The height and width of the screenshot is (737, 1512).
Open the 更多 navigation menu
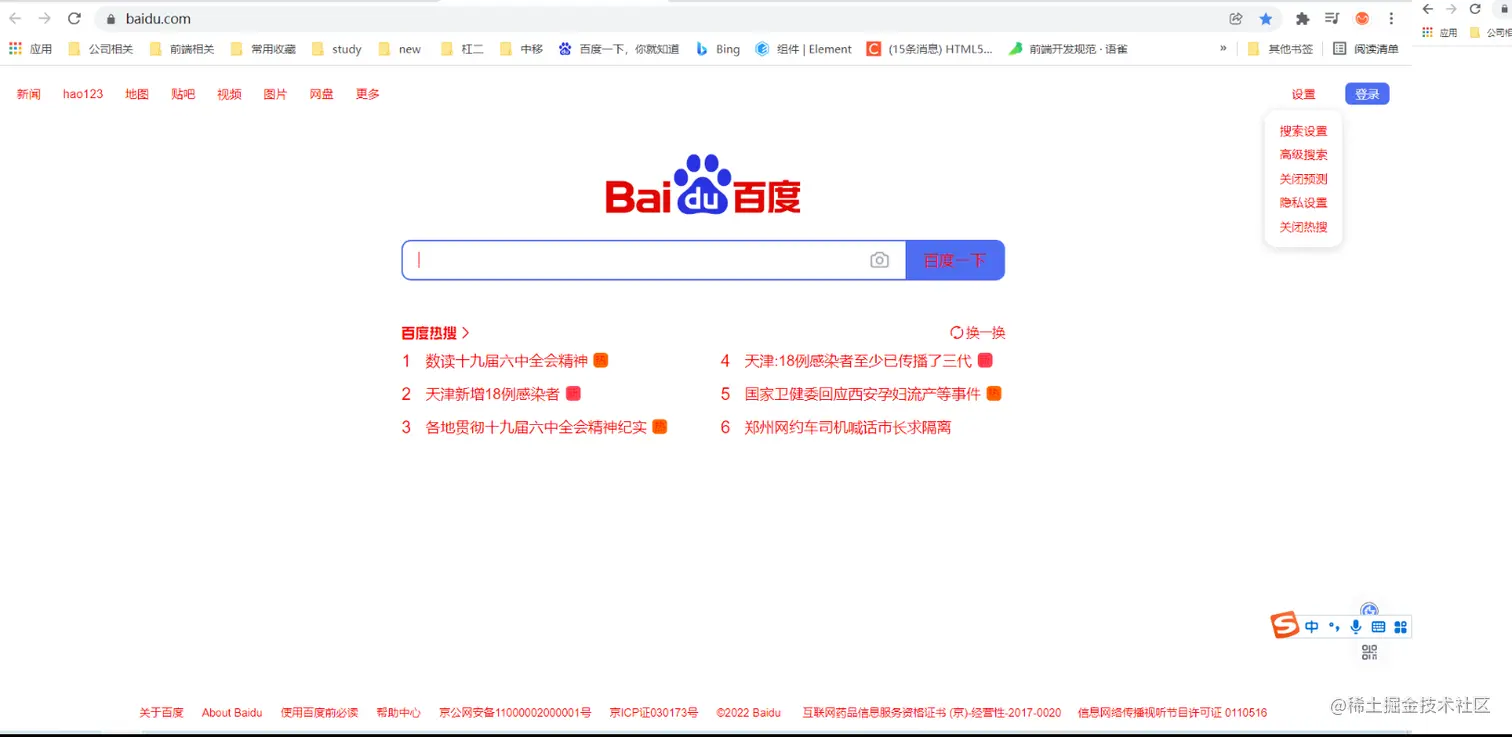pyautogui.click(x=368, y=94)
